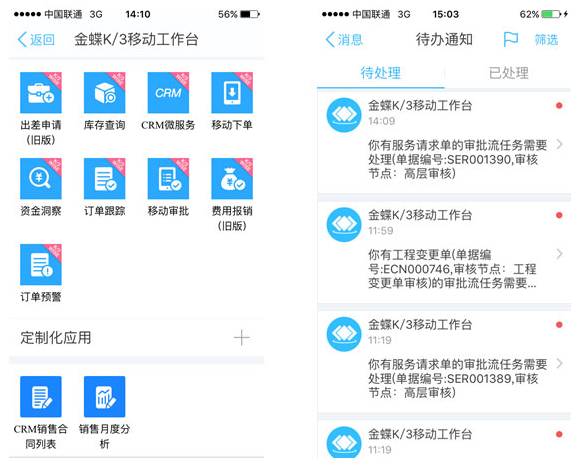Return to 消息 messages list
Screen dimensions: 575x476
344,40
